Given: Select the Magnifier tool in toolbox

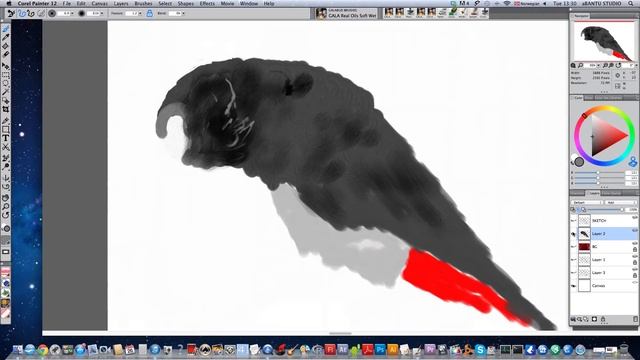Looking at the screenshot, I should tap(6, 206).
